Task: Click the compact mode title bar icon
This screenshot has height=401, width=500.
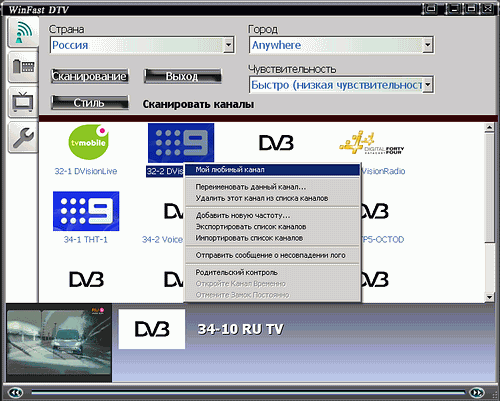Action: tap(430, 8)
